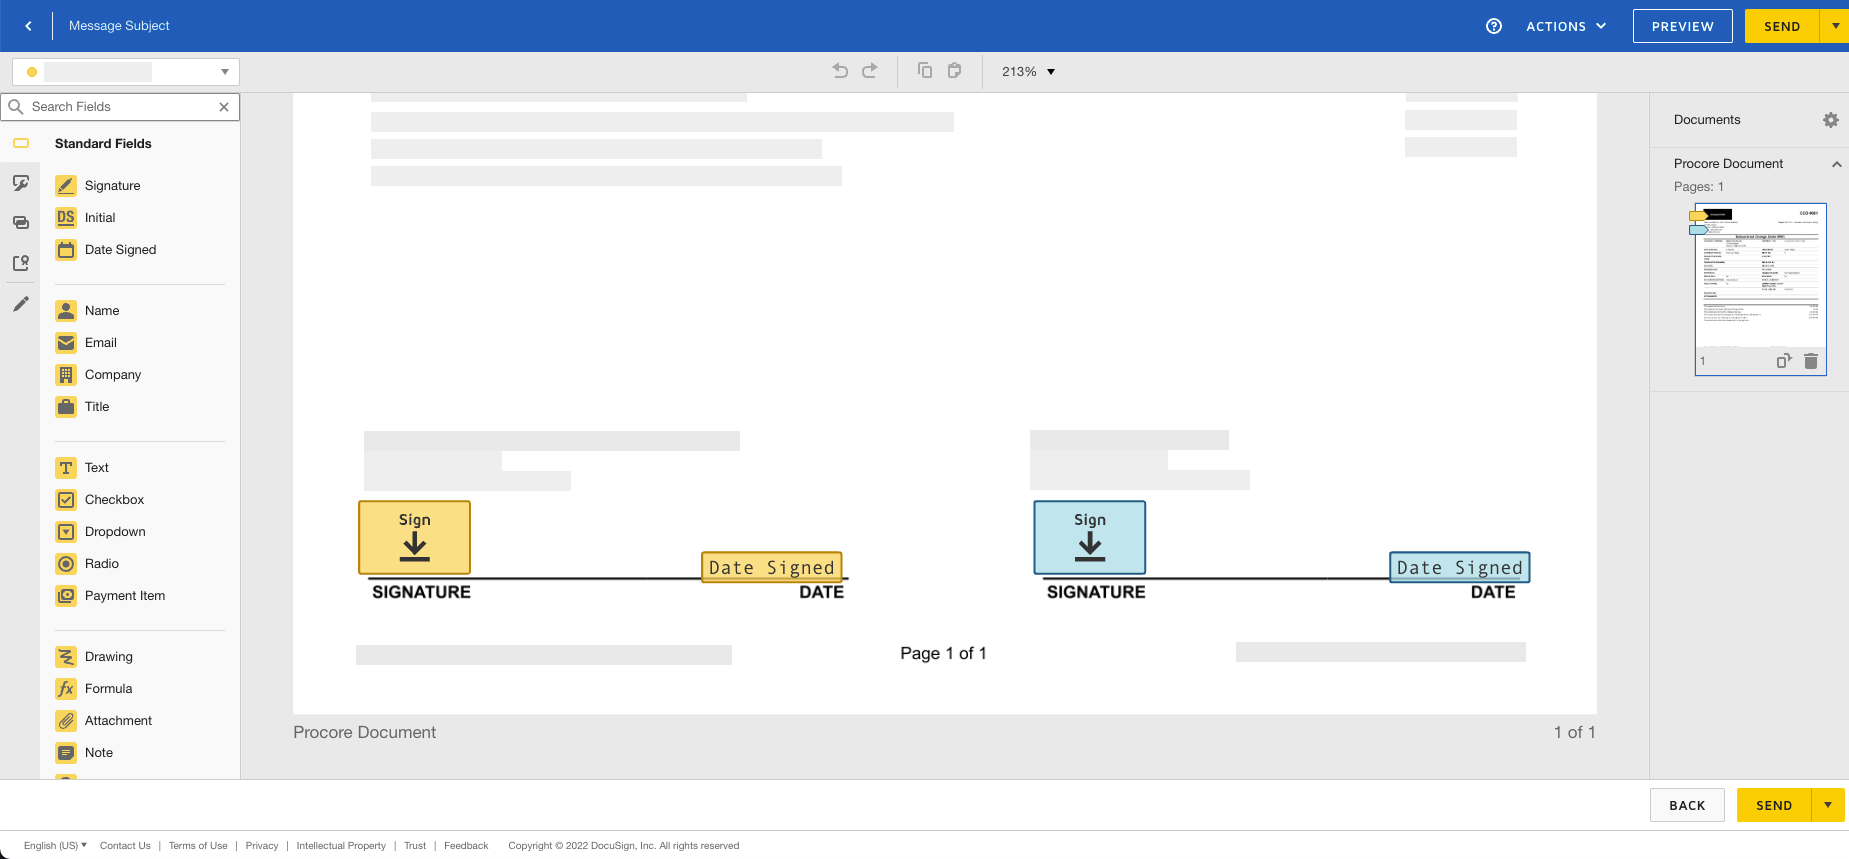Undo the last action
Viewport: 1849px width, 859px height.
pyautogui.click(x=840, y=71)
